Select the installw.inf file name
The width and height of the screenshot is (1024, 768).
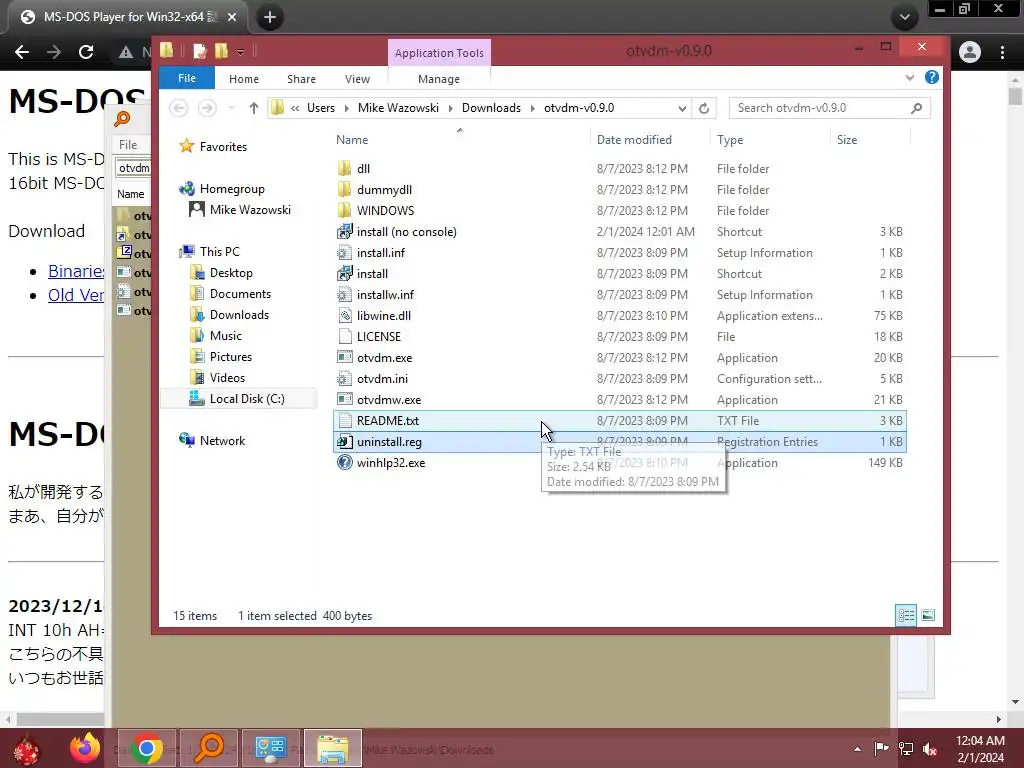point(385,295)
